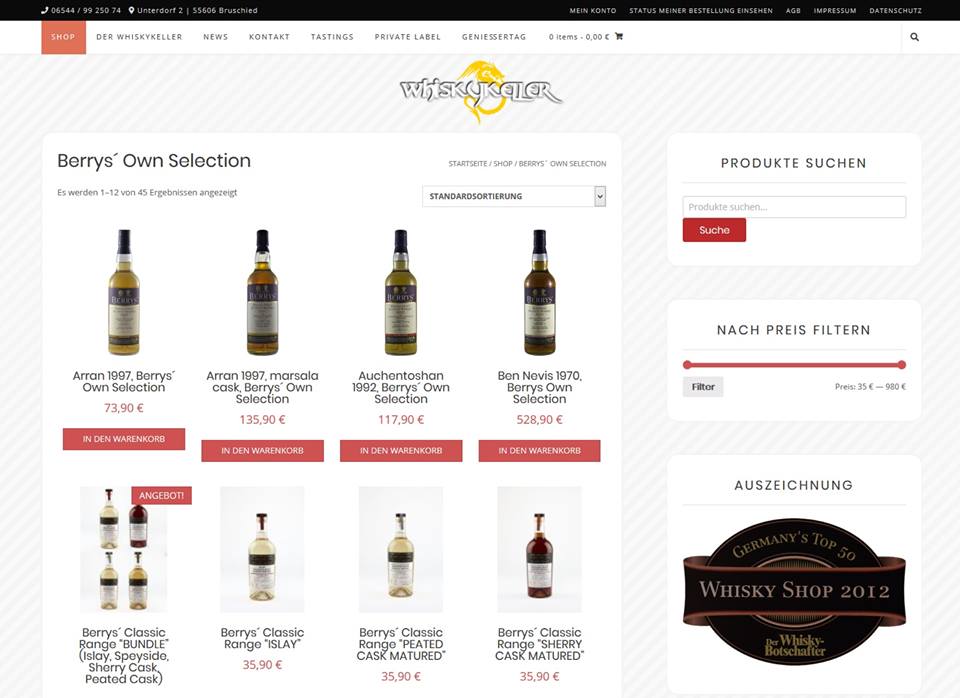Image resolution: width=960 pixels, height=698 pixels.
Task: Click the maximum price slider handle
Action: coord(902,365)
